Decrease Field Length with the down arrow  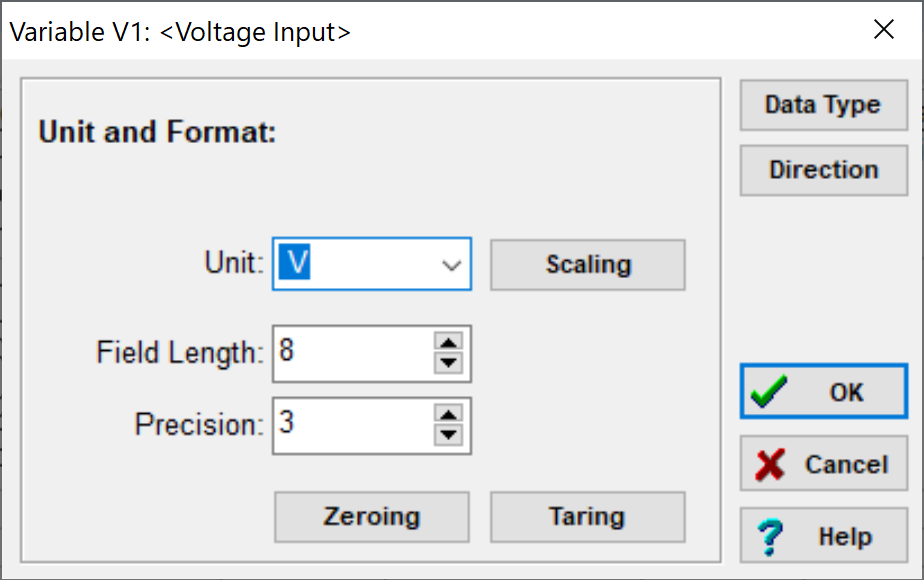tap(449, 362)
